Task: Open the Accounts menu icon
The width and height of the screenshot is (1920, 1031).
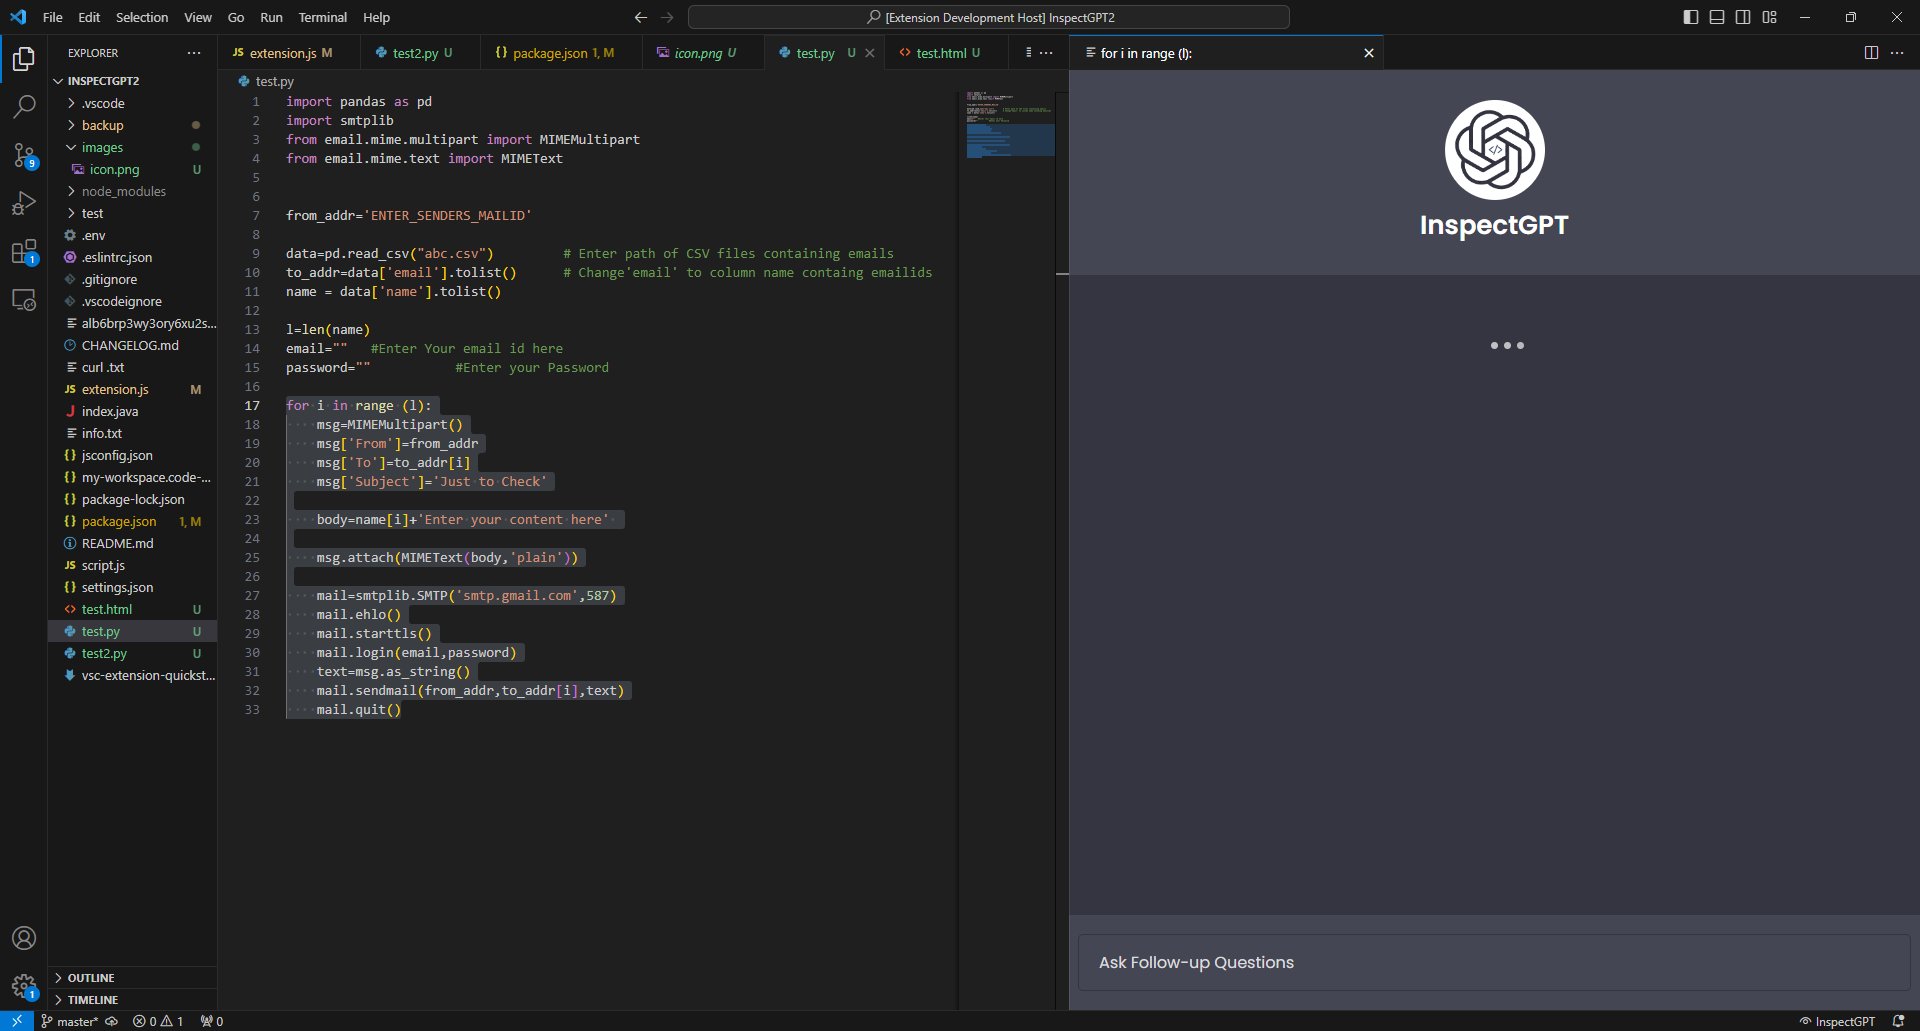Action: (24, 938)
